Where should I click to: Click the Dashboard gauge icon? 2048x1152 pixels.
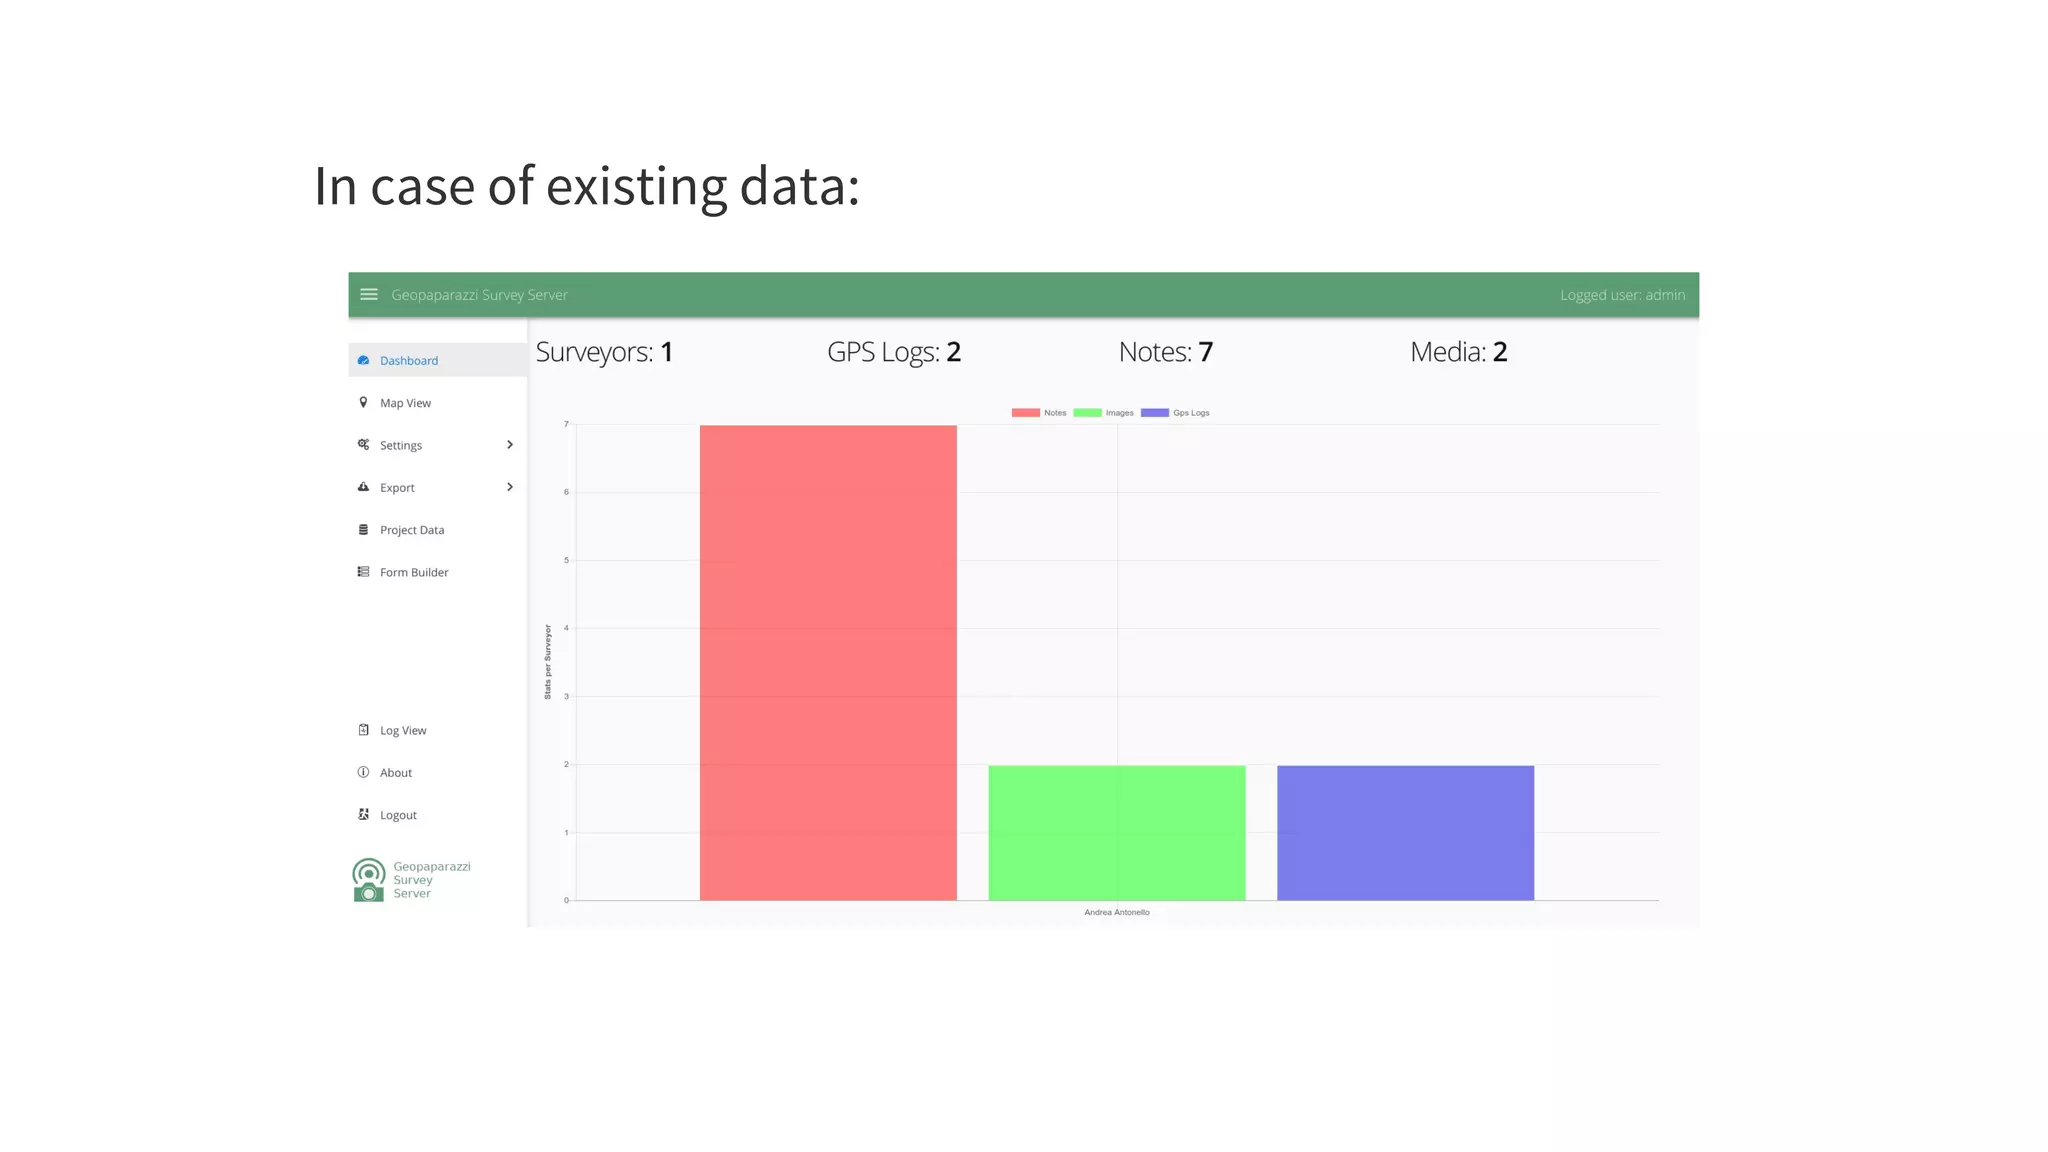point(363,361)
